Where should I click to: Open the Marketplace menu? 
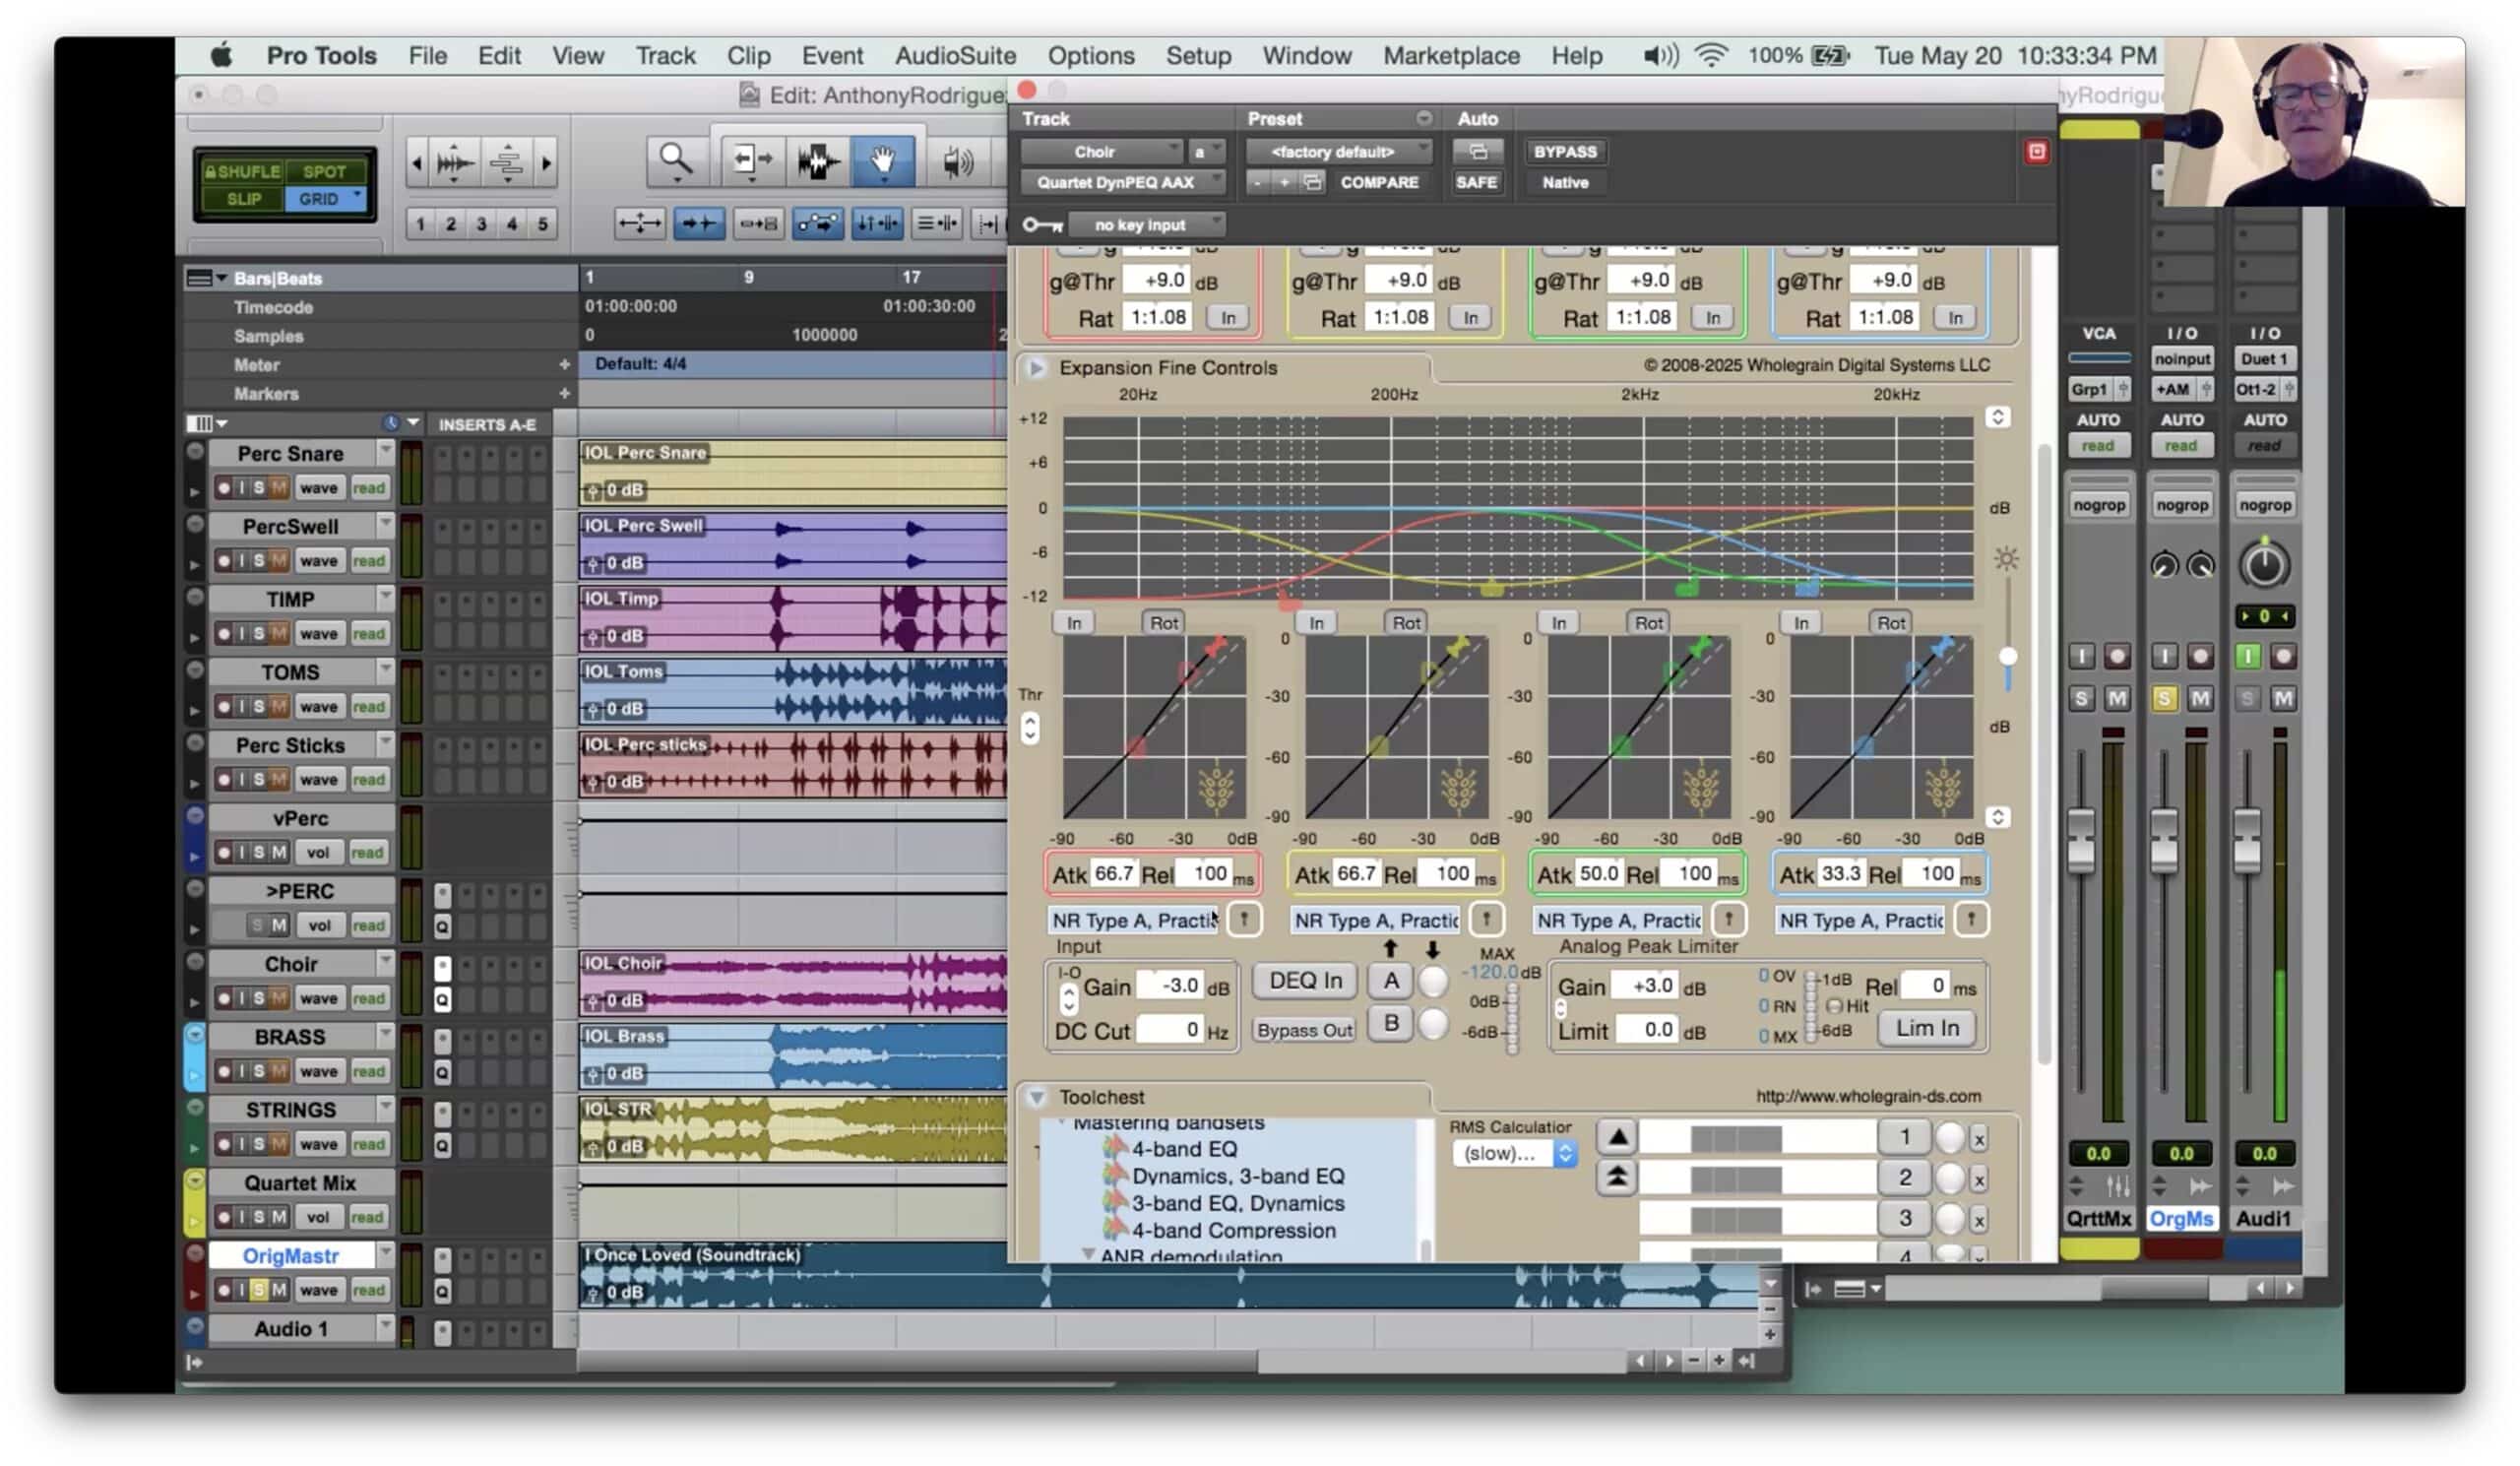coord(1451,56)
